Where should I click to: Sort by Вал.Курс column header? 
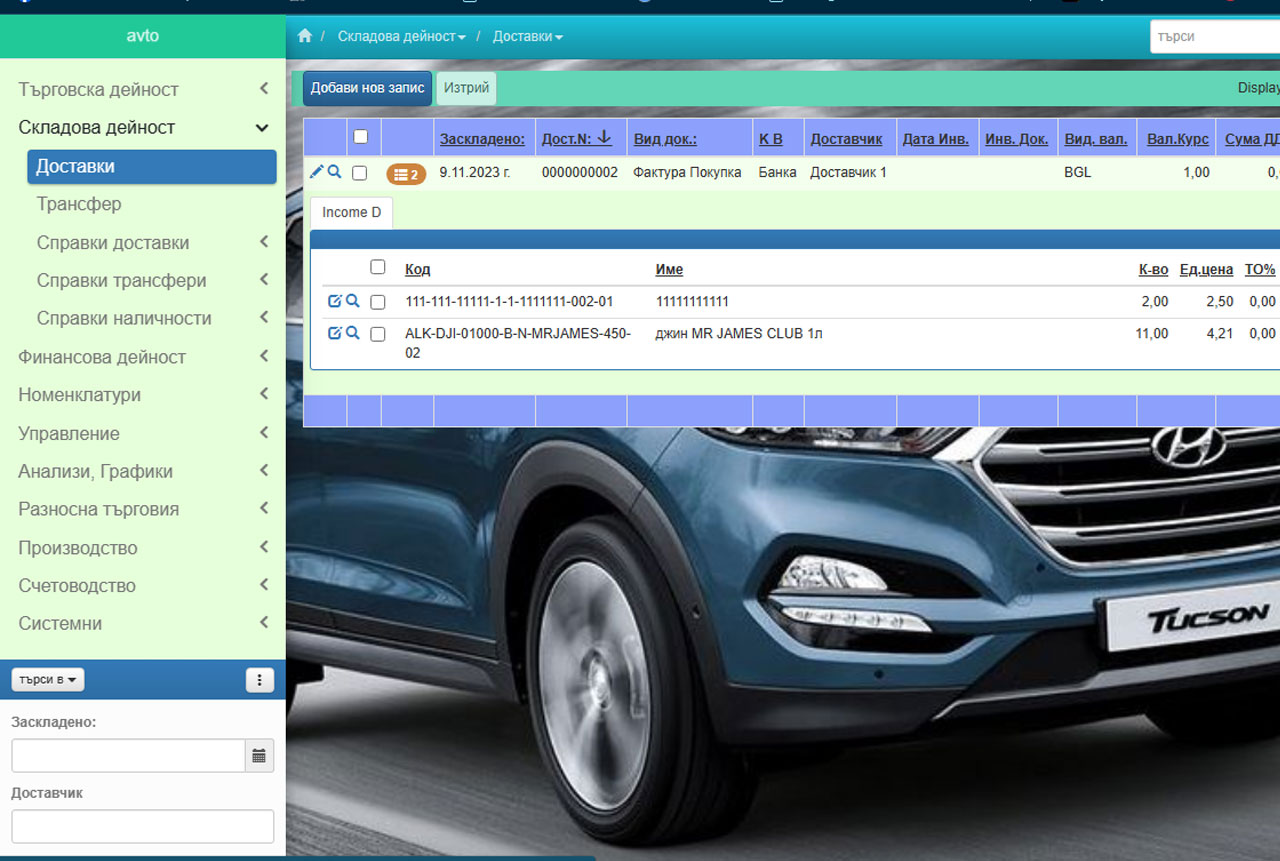pos(1178,139)
